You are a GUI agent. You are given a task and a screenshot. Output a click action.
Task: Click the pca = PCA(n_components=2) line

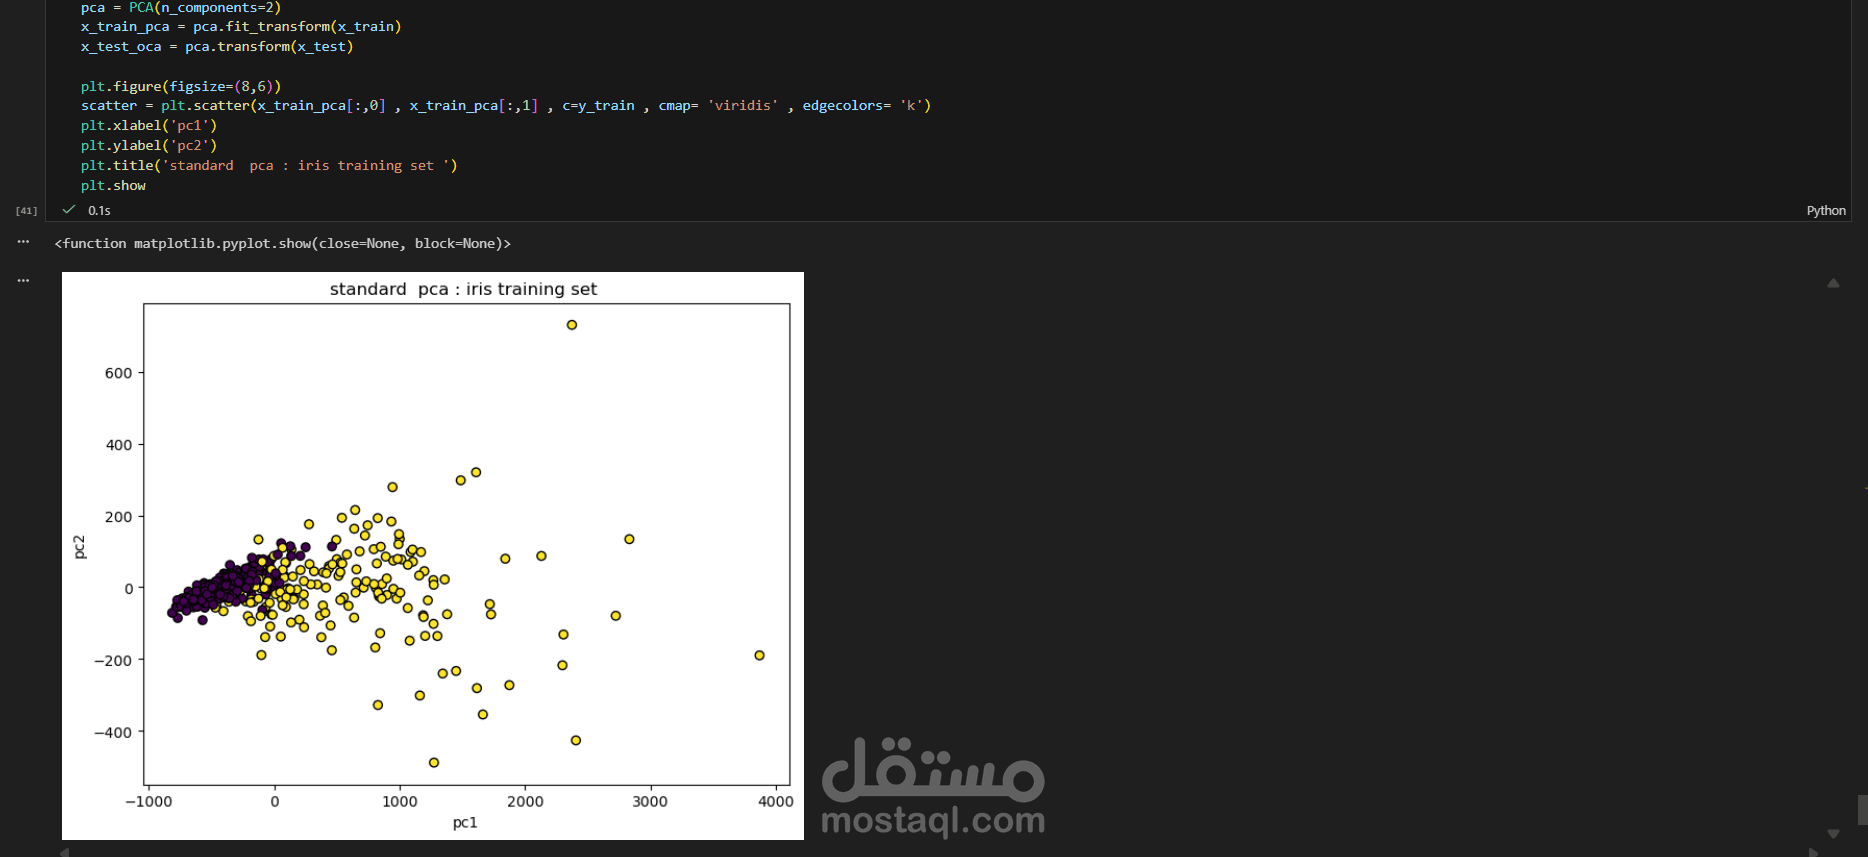click(x=181, y=7)
